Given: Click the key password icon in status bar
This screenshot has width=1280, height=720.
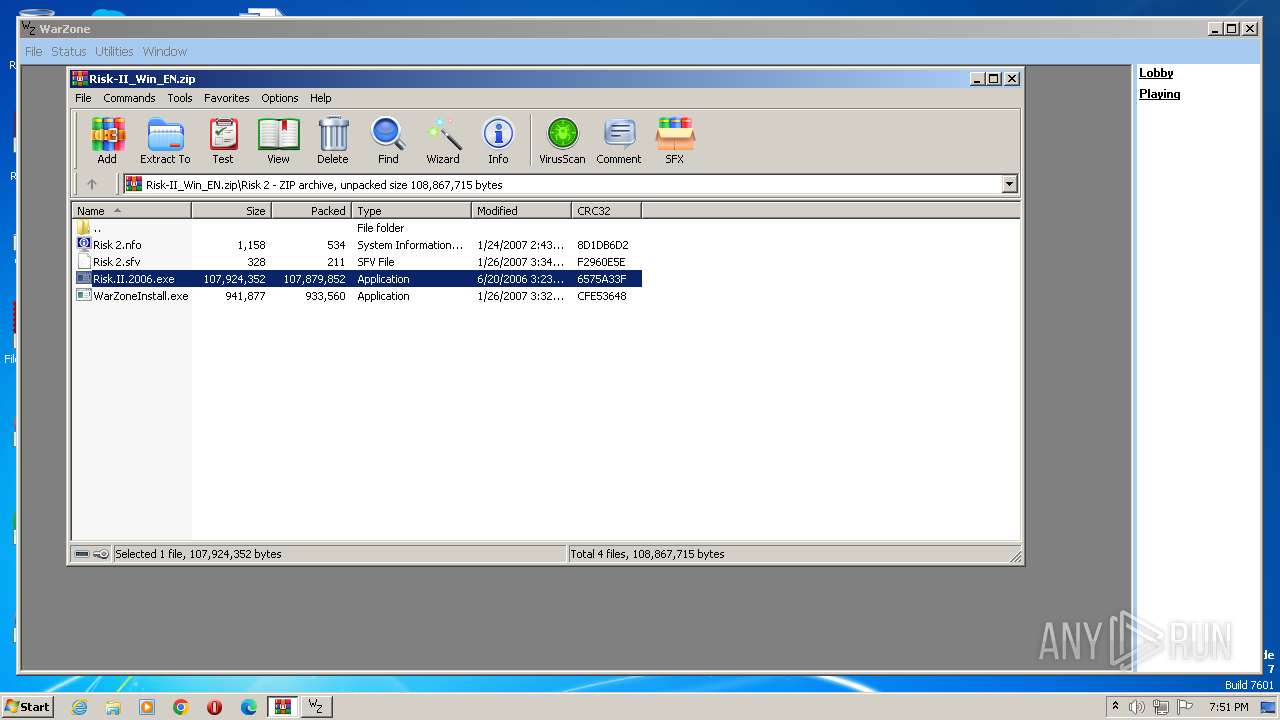Looking at the screenshot, I should point(101,554).
